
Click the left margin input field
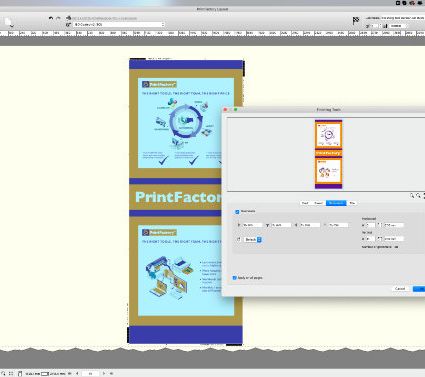click(252, 225)
